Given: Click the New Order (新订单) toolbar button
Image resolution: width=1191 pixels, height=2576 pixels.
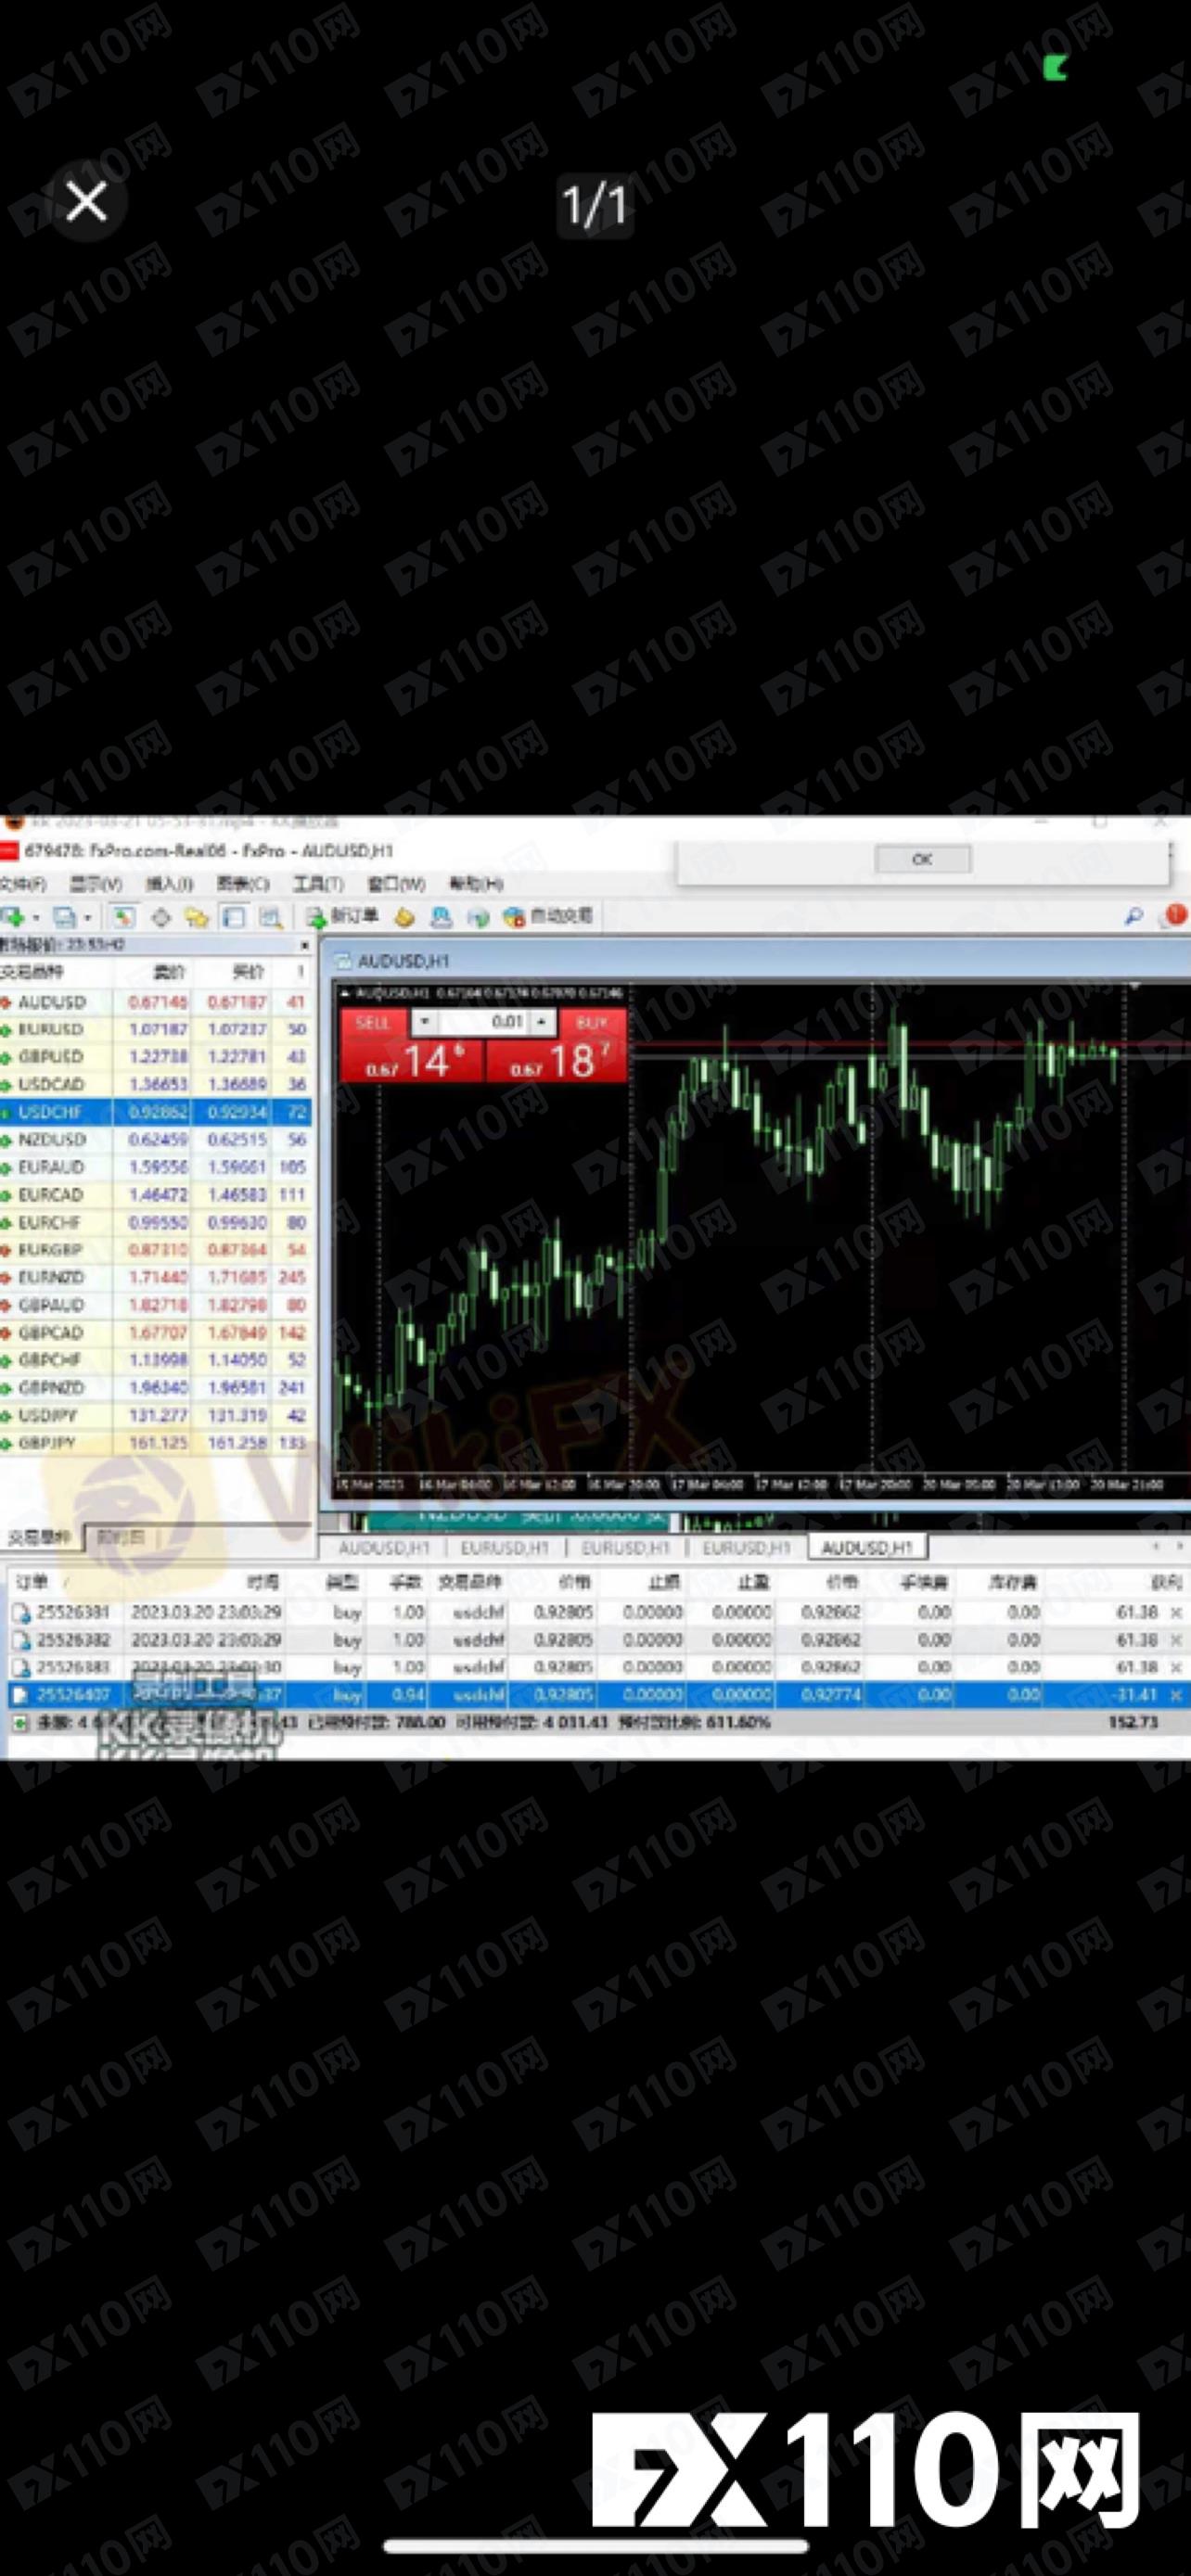Looking at the screenshot, I should 343,917.
